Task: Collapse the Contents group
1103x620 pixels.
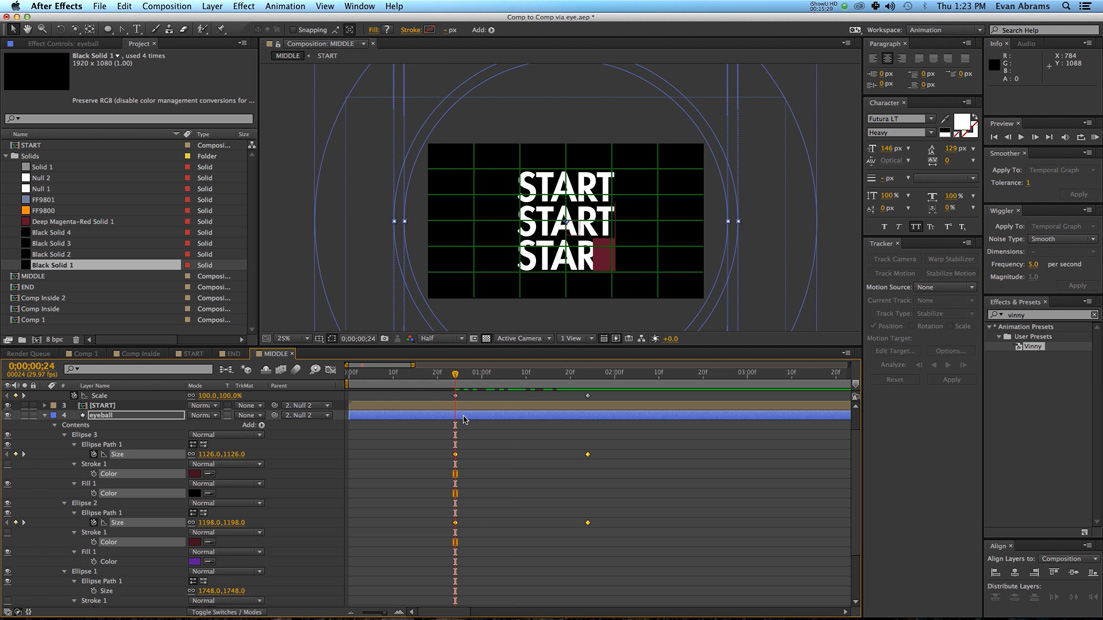Action: click(55, 425)
